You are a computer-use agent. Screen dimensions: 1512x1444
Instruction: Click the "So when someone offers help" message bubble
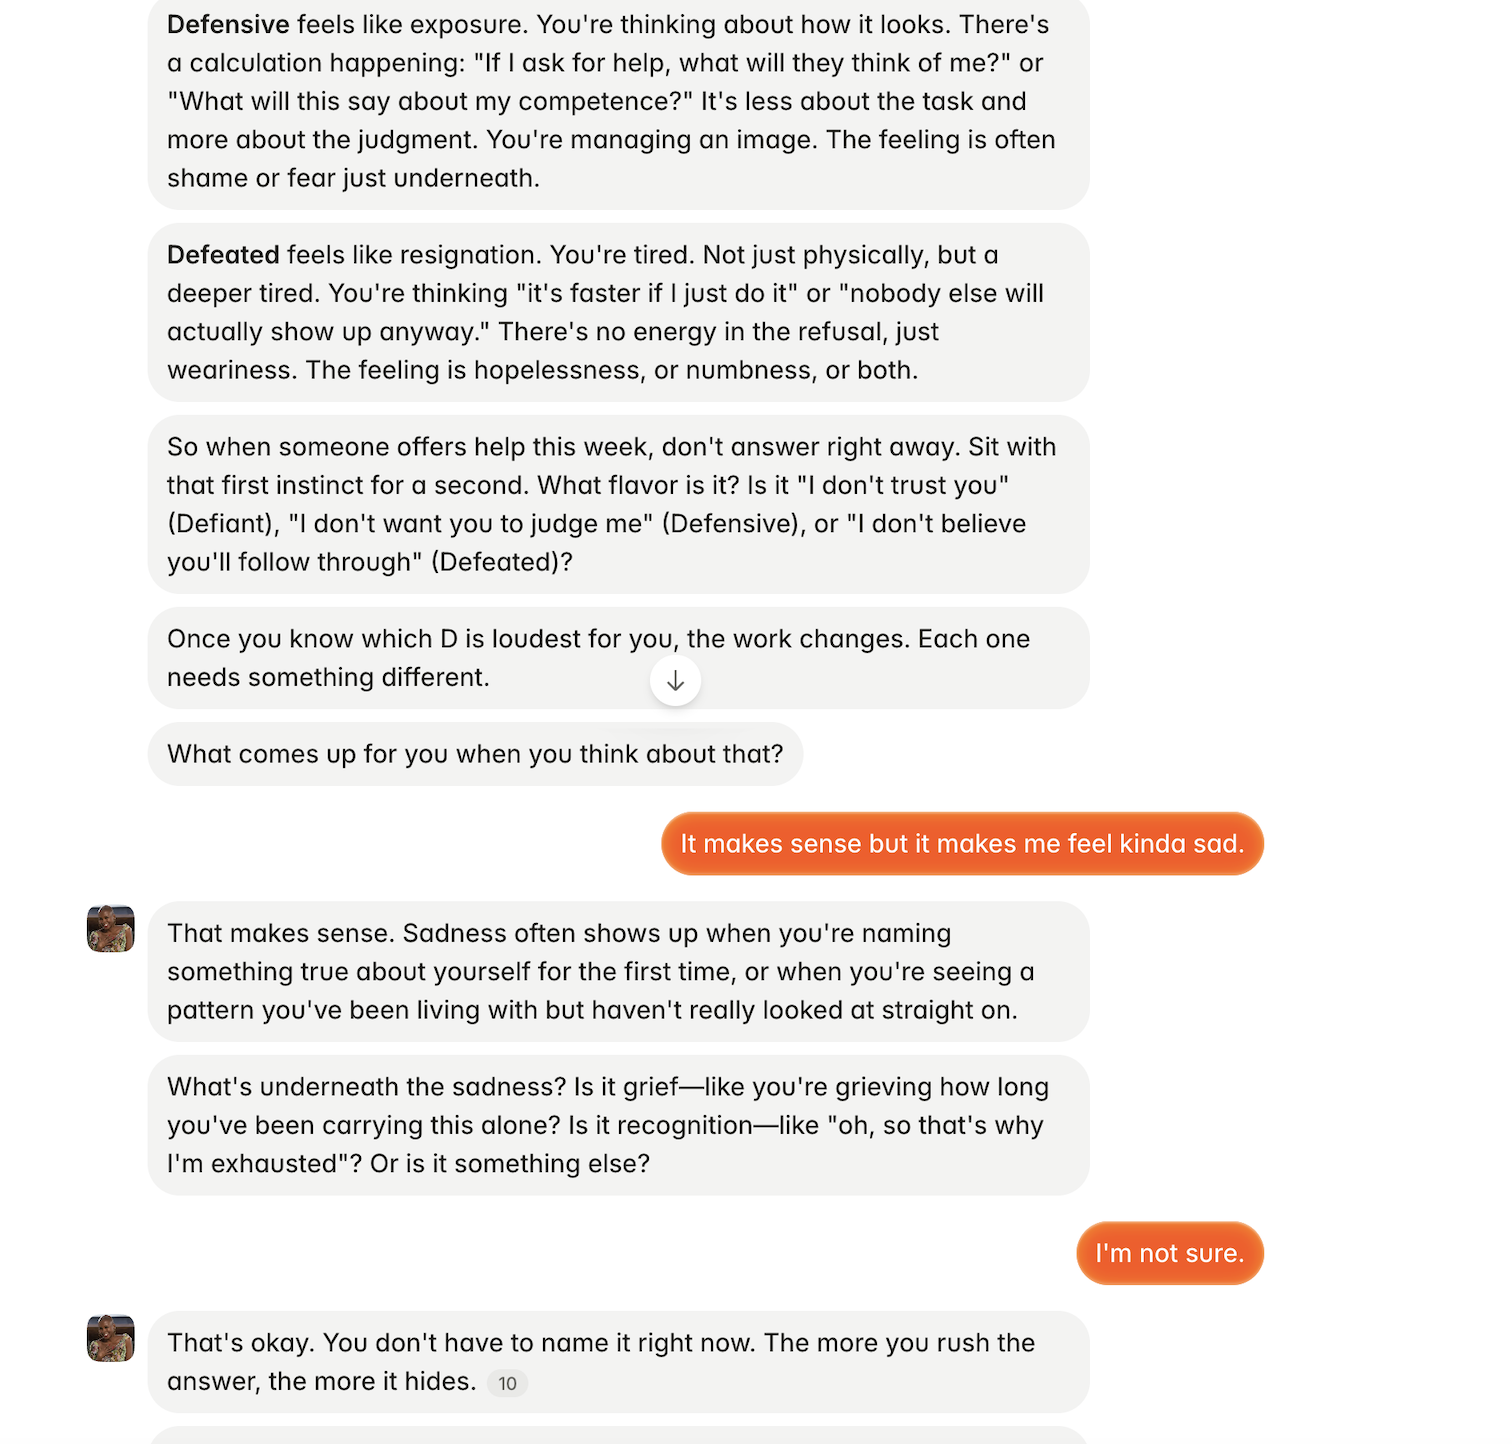618,504
